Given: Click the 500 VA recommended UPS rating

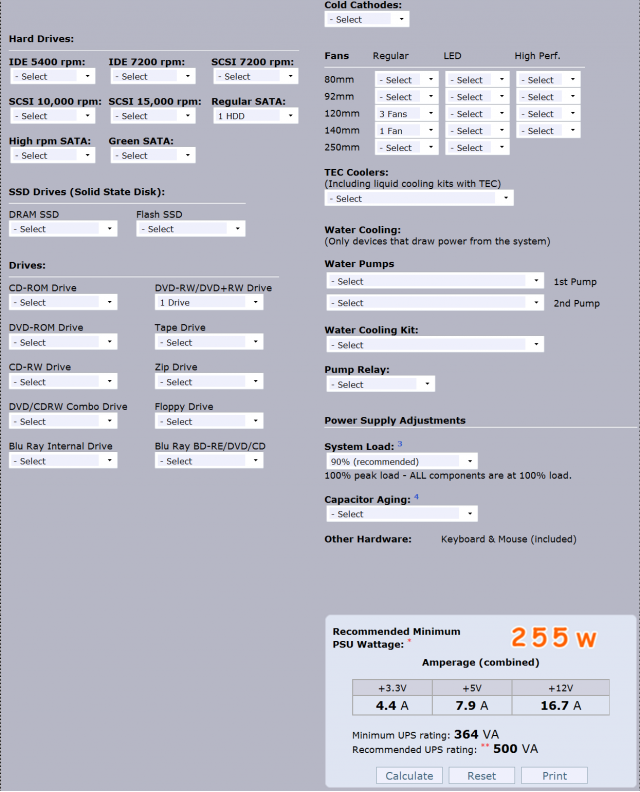Looking at the screenshot, I should coord(516,749).
